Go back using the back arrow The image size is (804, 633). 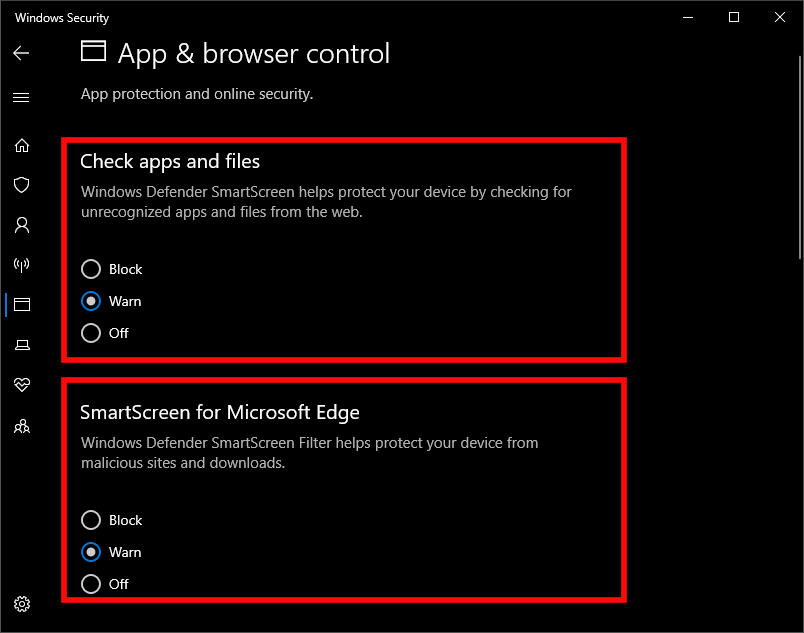tap(21, 53)
